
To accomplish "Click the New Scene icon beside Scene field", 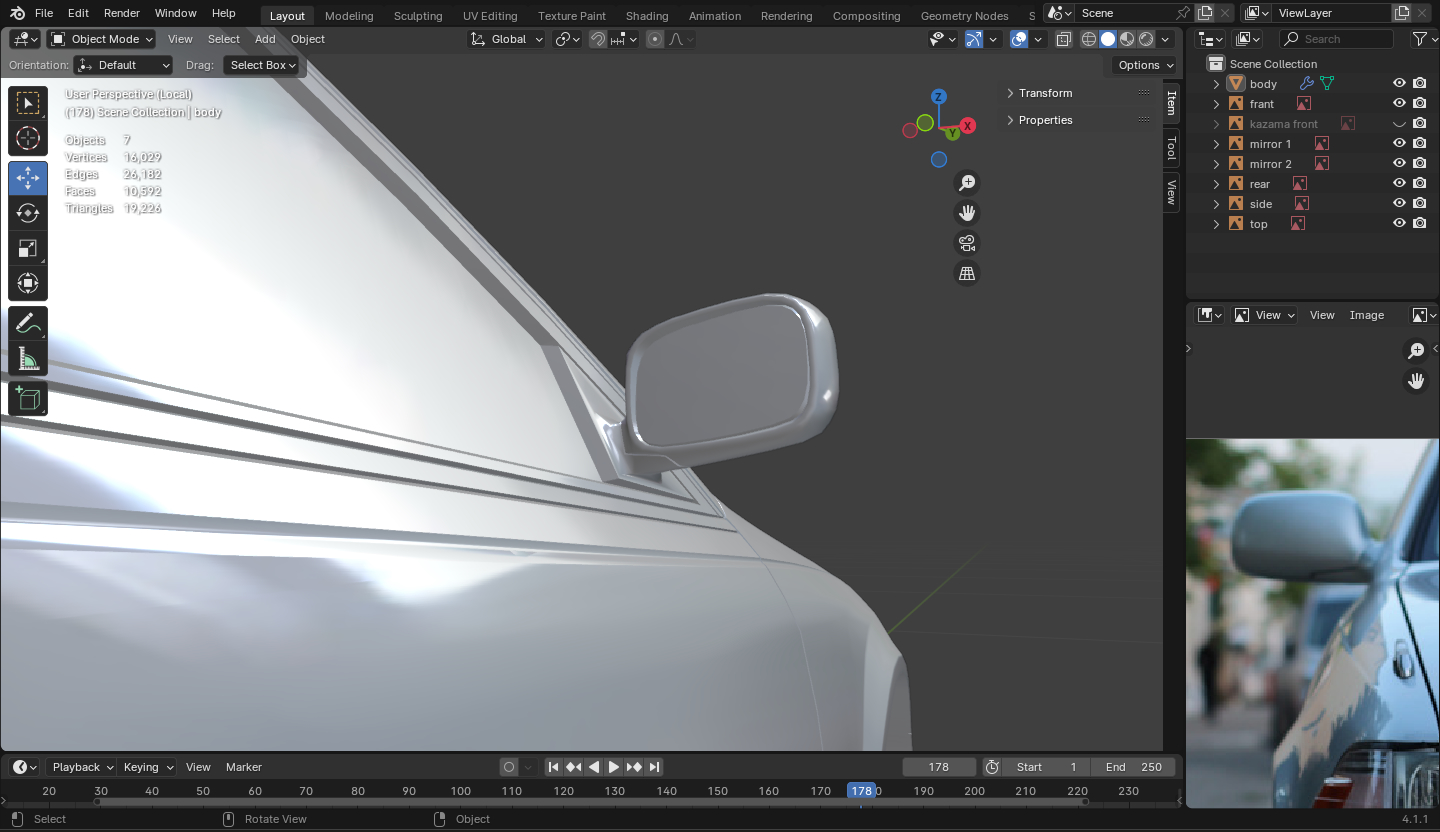I will pos(1205,13).
